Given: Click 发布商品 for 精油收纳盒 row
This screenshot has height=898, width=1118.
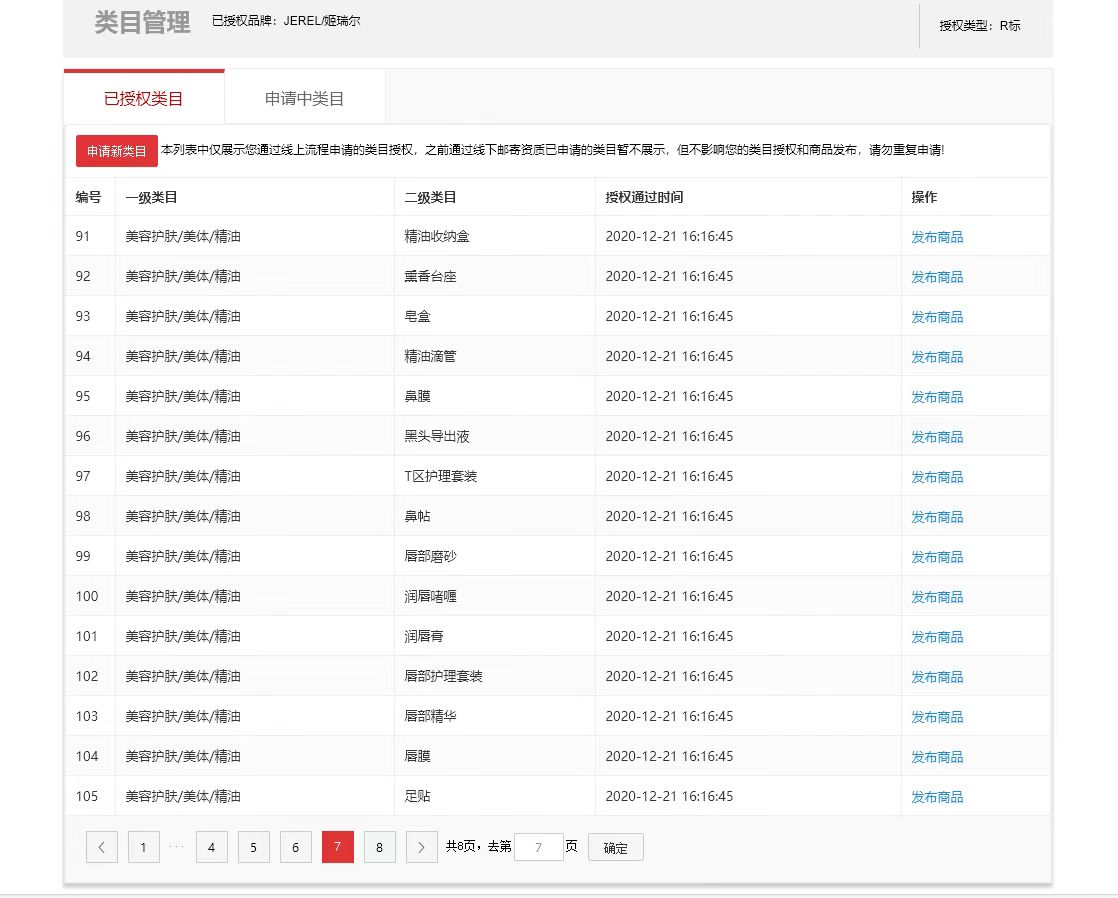Looking at the screenshot, I should coord(937,237).
